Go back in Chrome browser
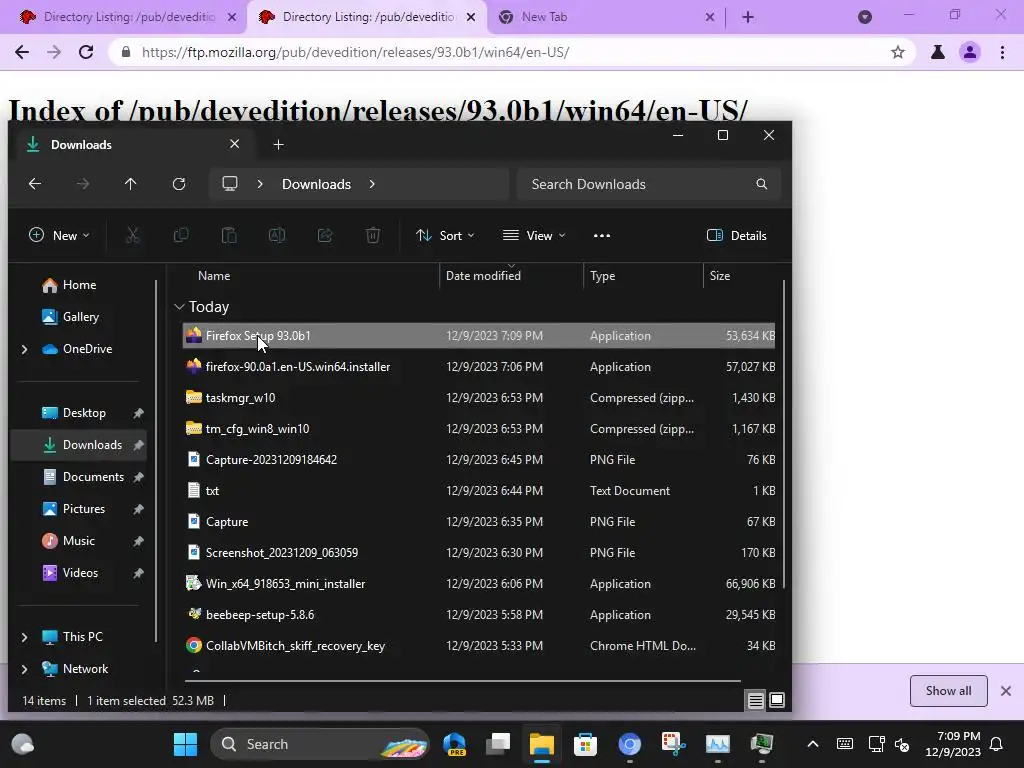 22,52
